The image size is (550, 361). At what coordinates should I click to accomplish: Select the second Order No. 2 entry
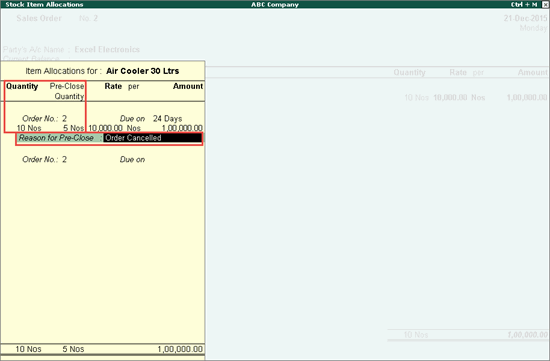(44, 160)
